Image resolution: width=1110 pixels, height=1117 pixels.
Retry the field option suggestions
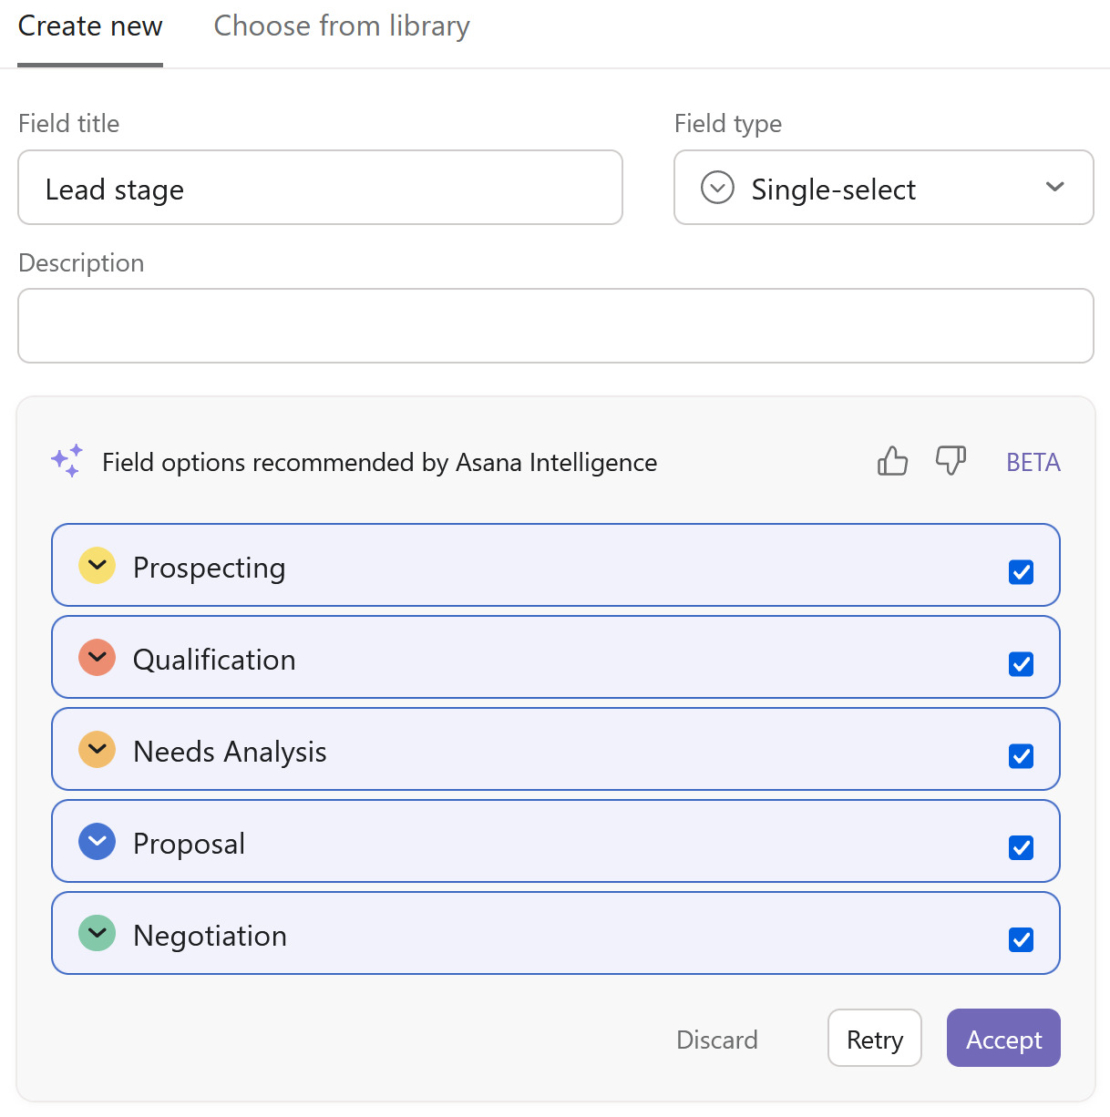point(874,1038)
